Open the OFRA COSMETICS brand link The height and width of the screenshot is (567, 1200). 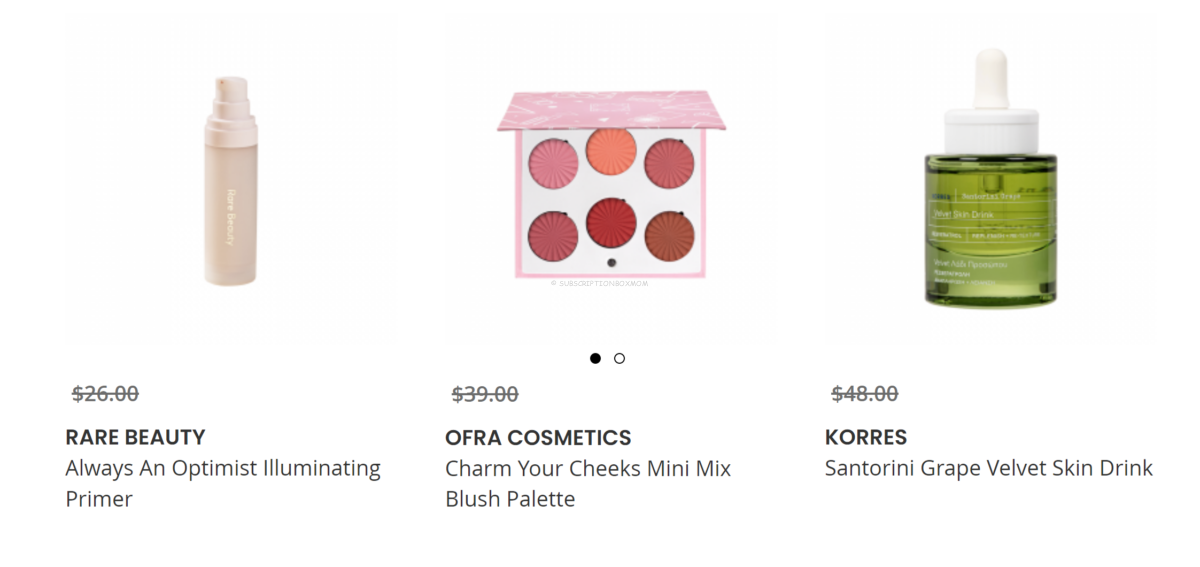click(x=538, y=437)
